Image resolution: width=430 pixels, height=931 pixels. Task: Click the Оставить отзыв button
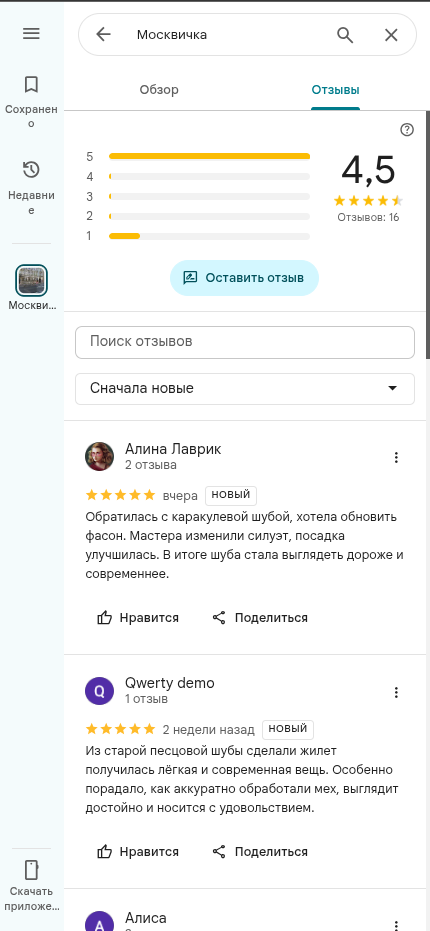coord(244,278)
